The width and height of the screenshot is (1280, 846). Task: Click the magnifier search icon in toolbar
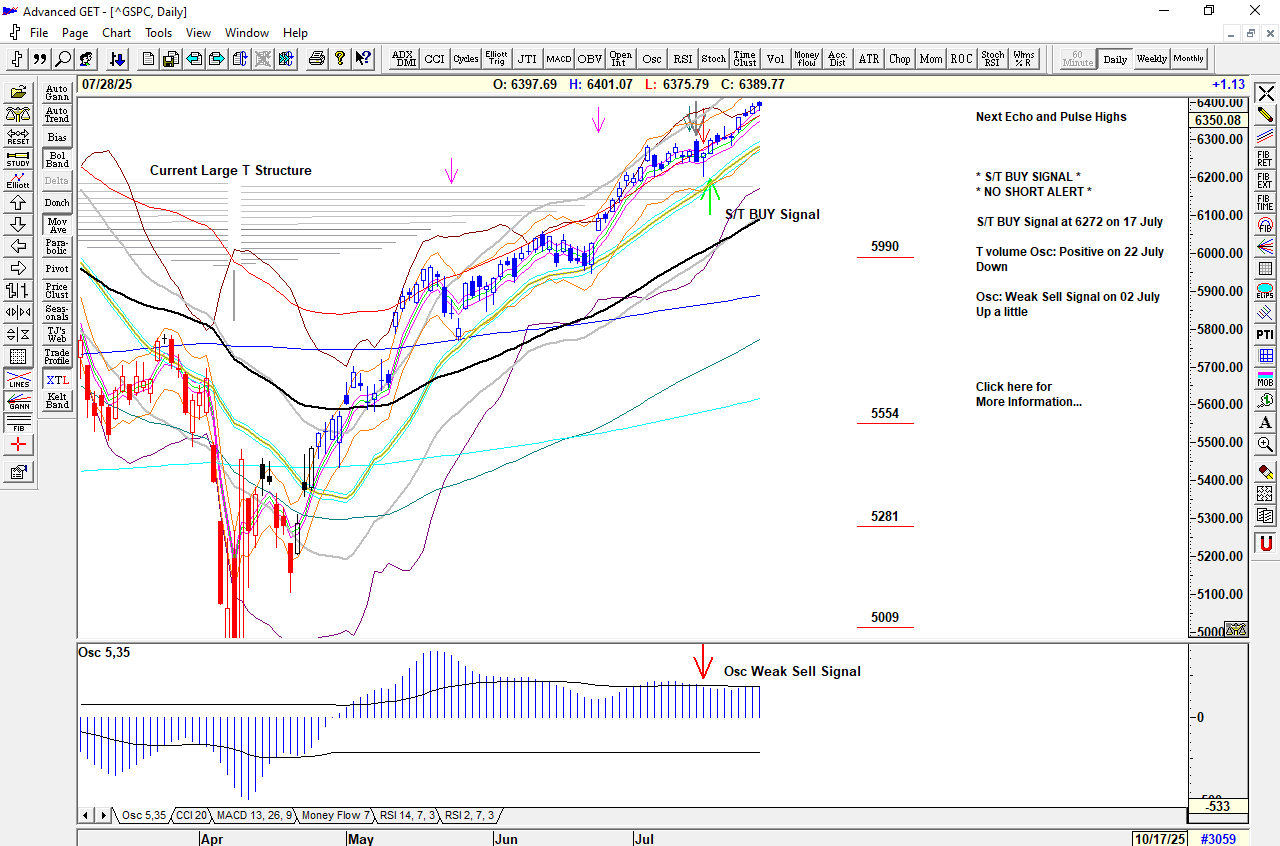point(63,59)
